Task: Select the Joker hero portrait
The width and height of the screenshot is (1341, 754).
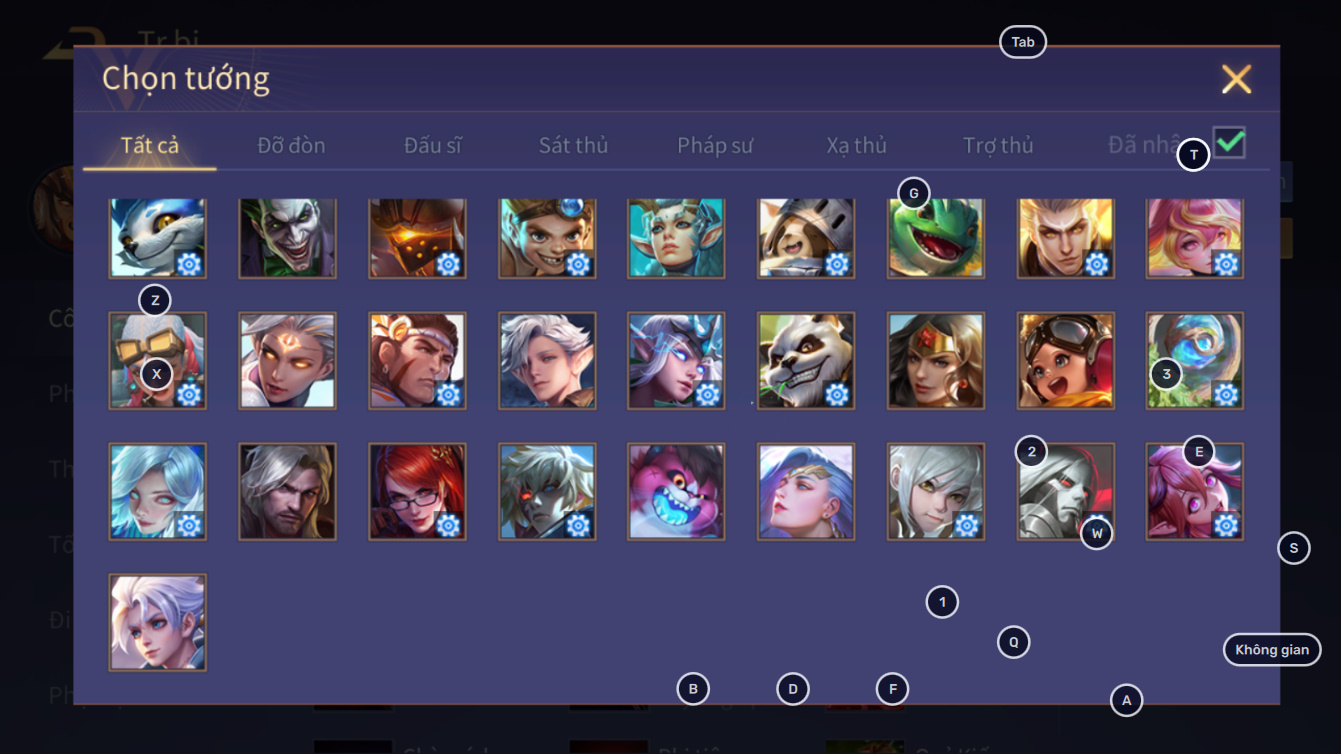Action: click(288, 237)
